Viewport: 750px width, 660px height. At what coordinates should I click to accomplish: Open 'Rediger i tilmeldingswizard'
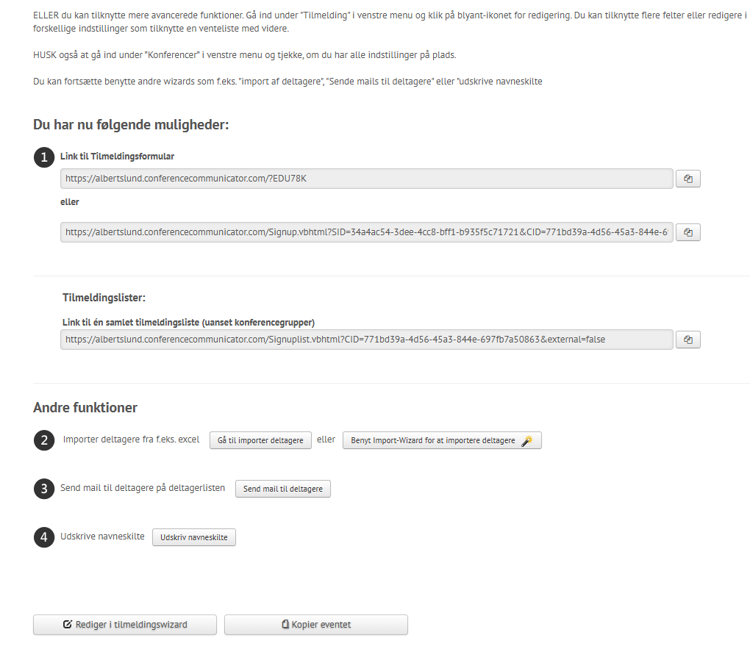[x=125, y=625]
